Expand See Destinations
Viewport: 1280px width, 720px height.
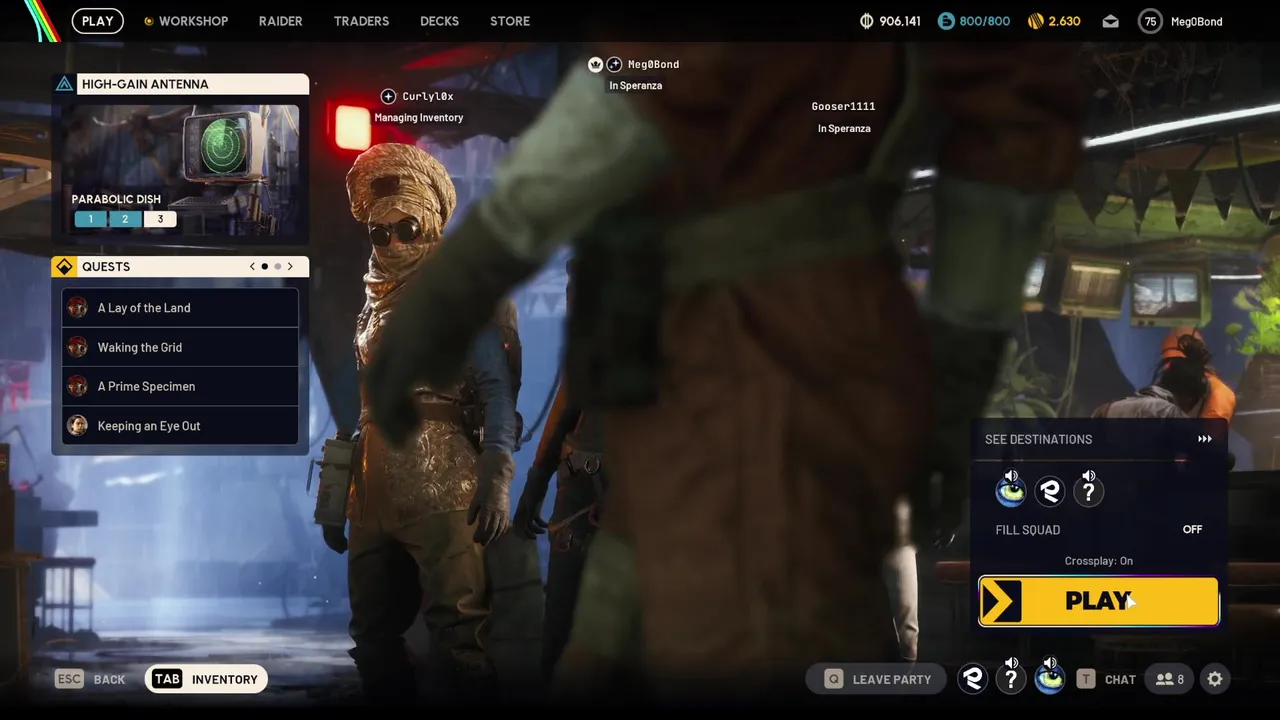pos(1098,439)
